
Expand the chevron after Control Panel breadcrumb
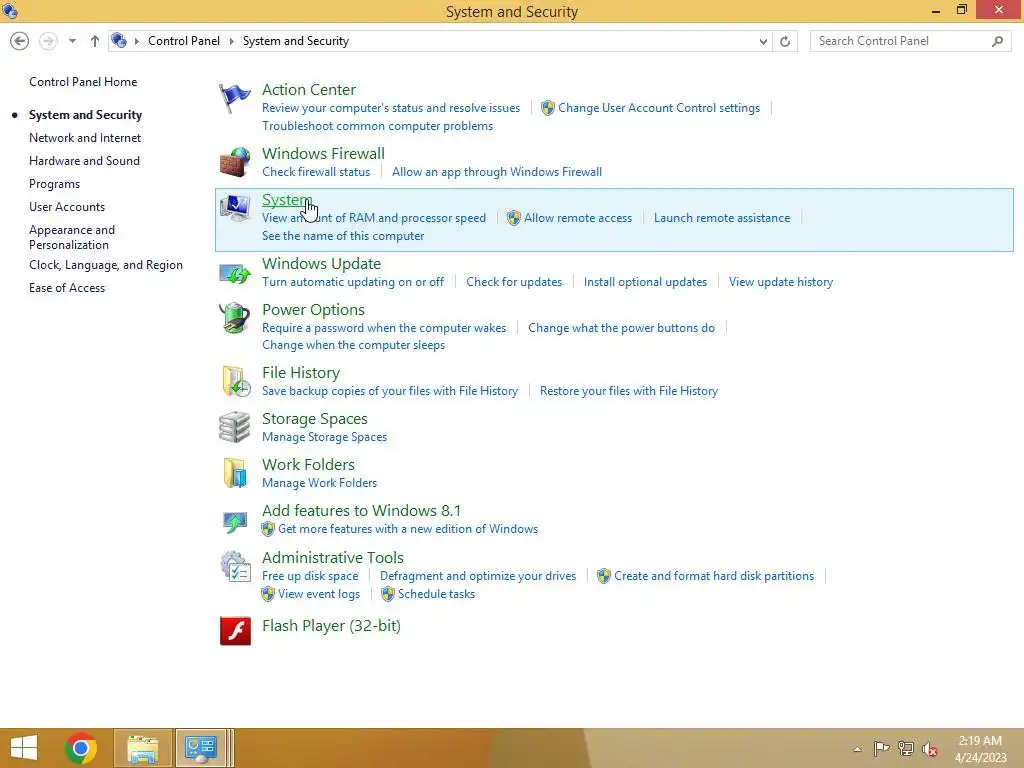[231, 41]
